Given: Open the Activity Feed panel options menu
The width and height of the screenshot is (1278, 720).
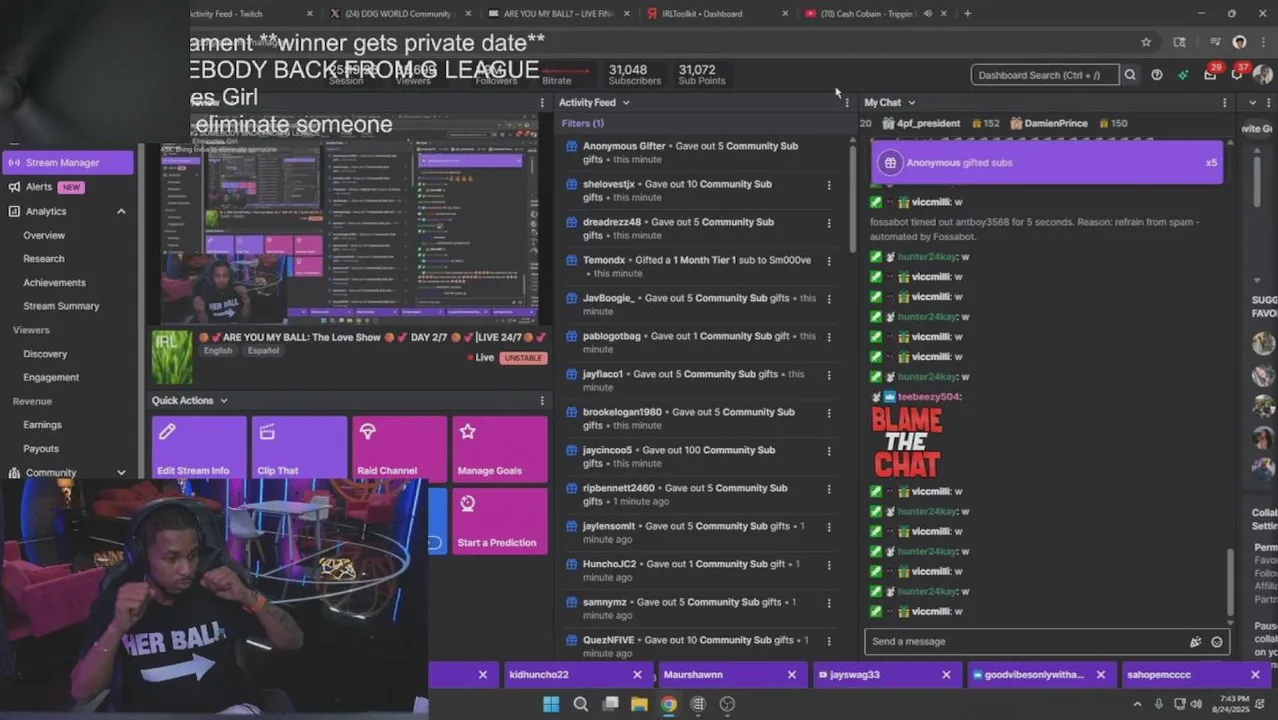Looking at the screenshot, I should [847, 102].
